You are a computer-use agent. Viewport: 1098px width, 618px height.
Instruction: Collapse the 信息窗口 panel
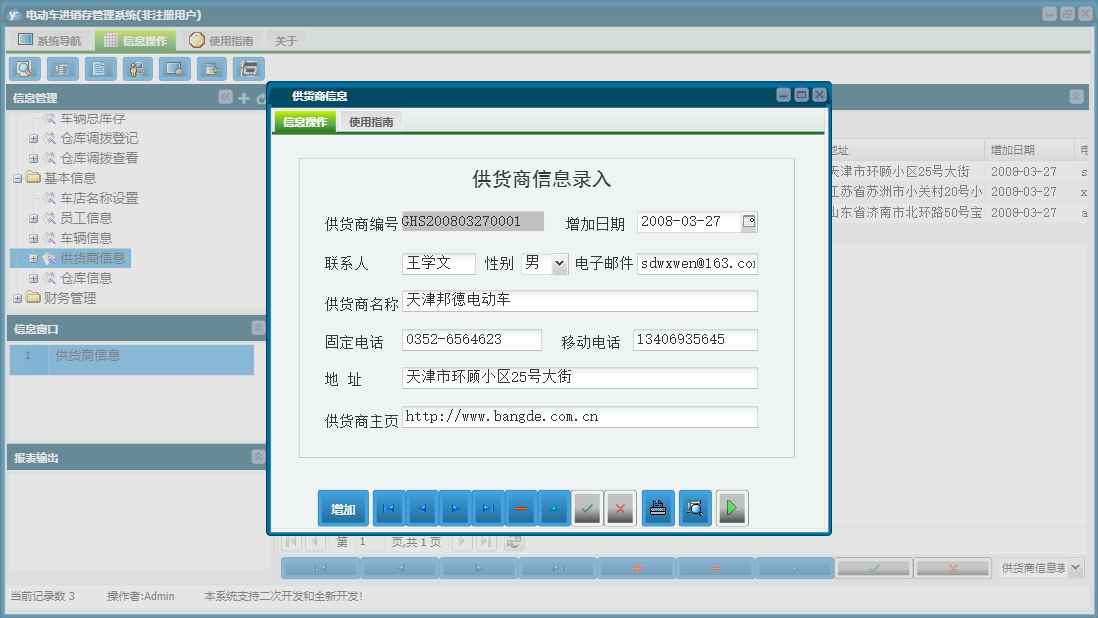258,328
